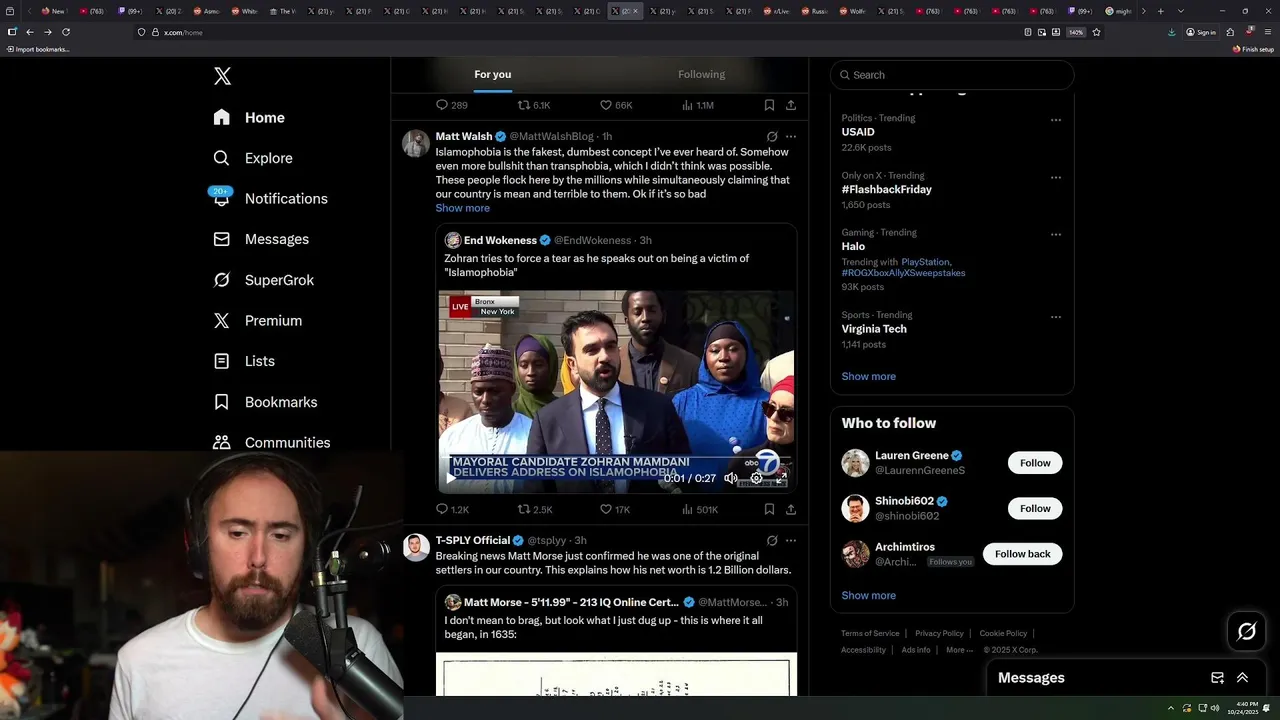This screenshot has height=720, width=1280.
Task: Reload the page in browser toolbar
Action: click(x=66, y=32)
